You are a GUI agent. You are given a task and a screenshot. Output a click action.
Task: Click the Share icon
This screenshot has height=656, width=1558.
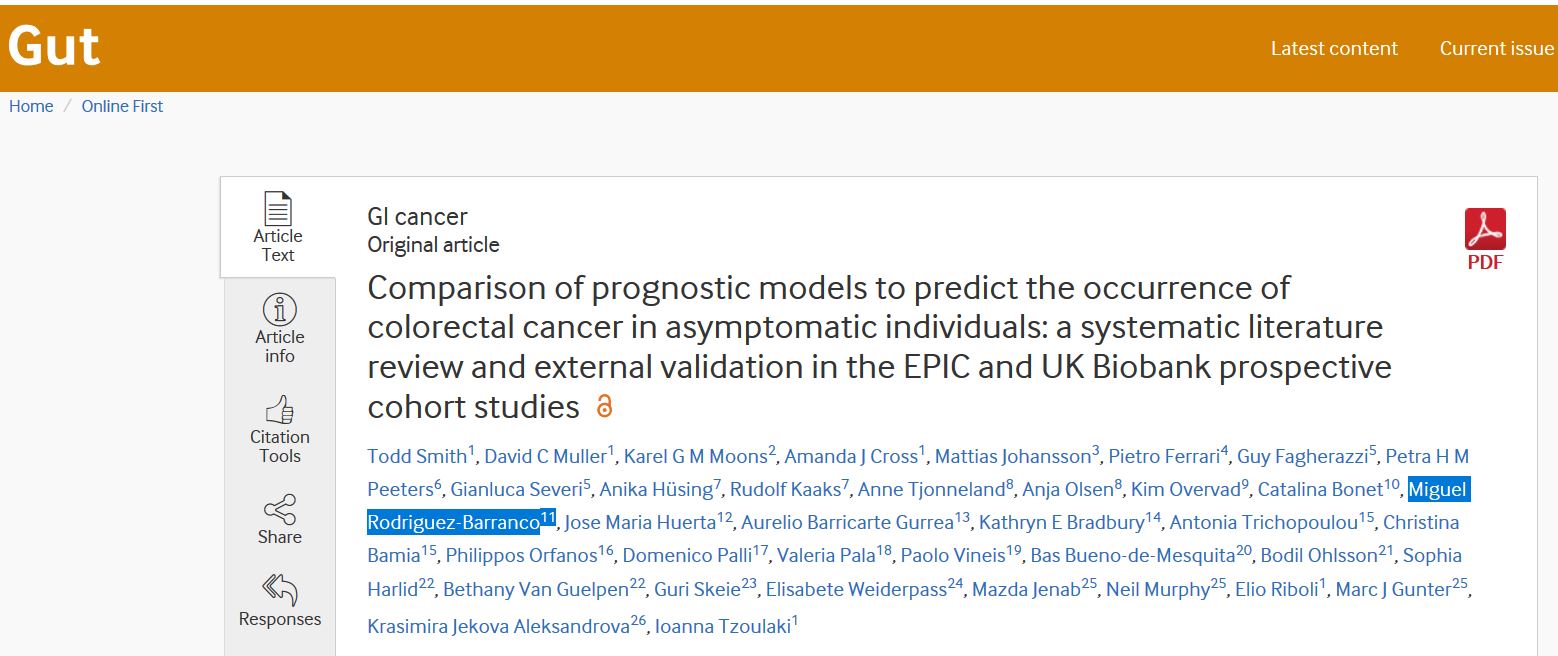tap(279, 509)
